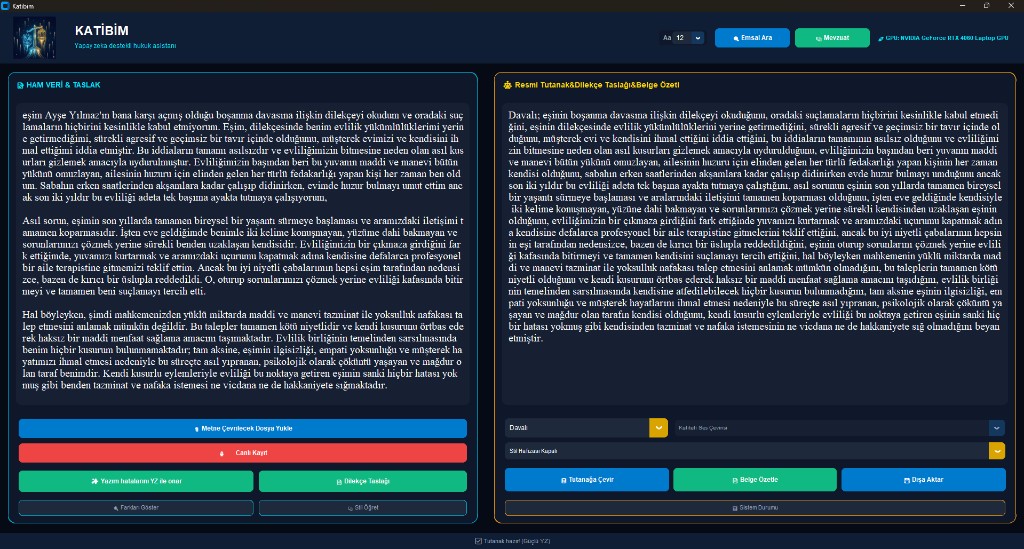The image size is (1024, 549).
Task: Click the Farkları Göster button
Action: 136,507
